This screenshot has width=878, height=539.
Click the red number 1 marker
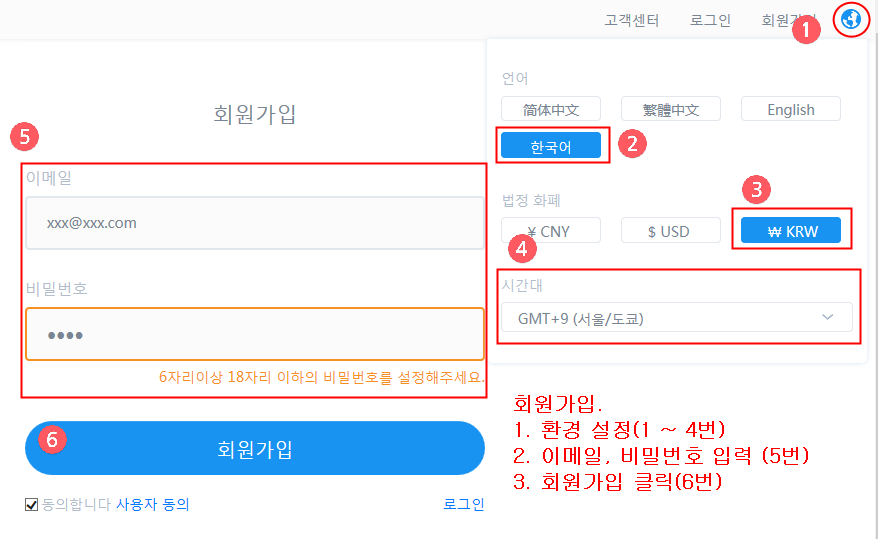click(806, 30)
